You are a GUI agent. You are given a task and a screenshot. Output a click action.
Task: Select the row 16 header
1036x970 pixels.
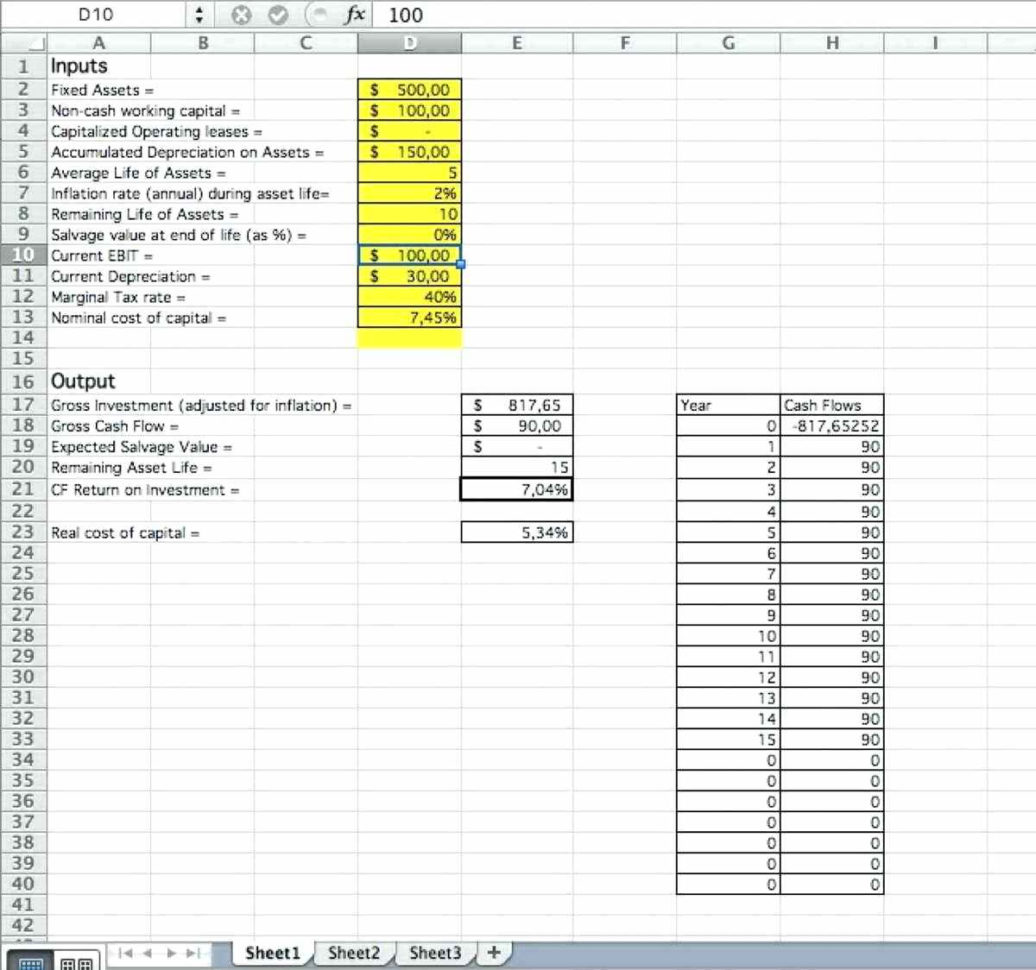click(x=23, y=381)
